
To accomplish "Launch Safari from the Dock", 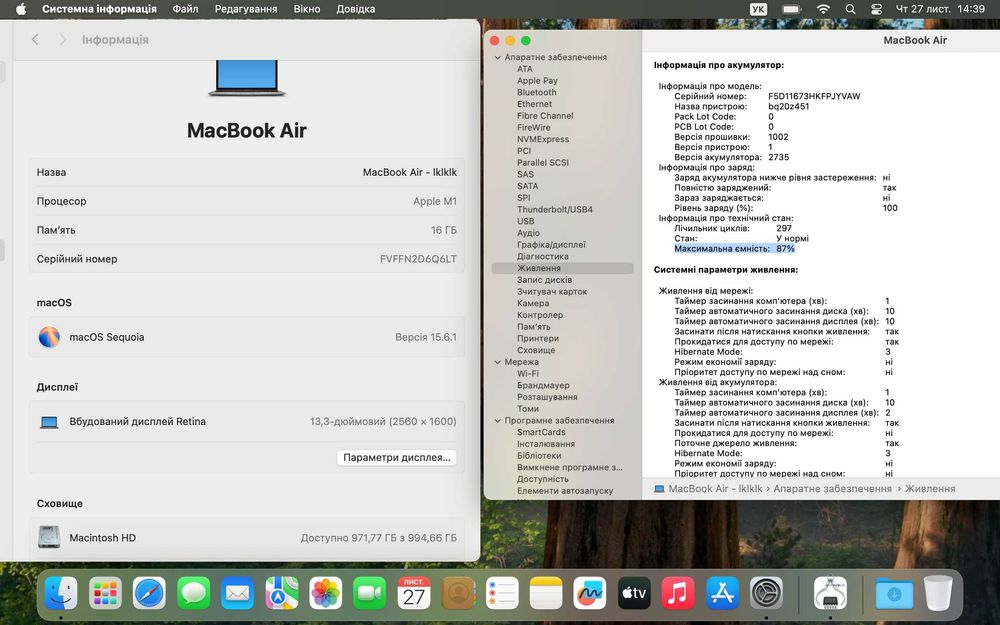I will pyautogui.click(x=149, y=593).
